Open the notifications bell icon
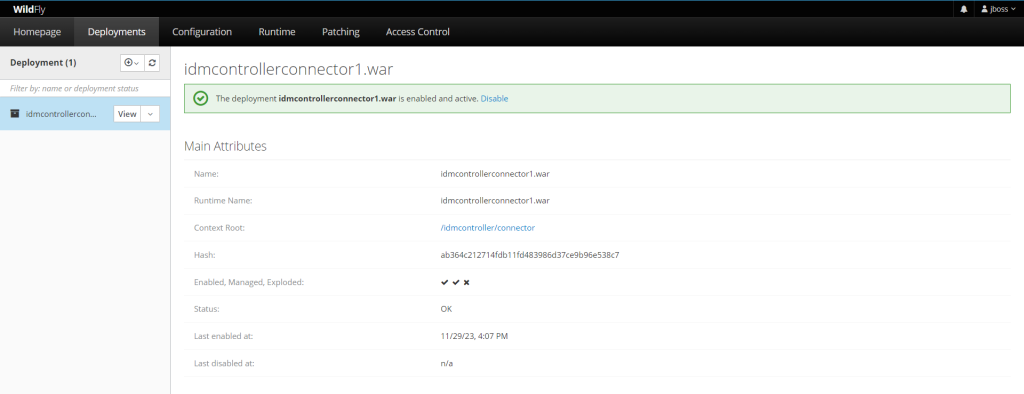The height and width of the screenshot is (394, 1024). [964, 9]
